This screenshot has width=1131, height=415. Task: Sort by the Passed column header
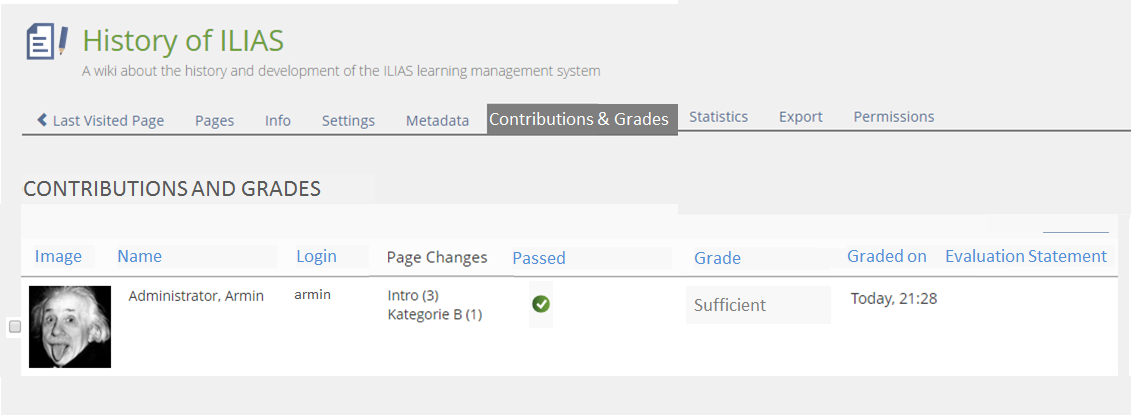point(539,258)
